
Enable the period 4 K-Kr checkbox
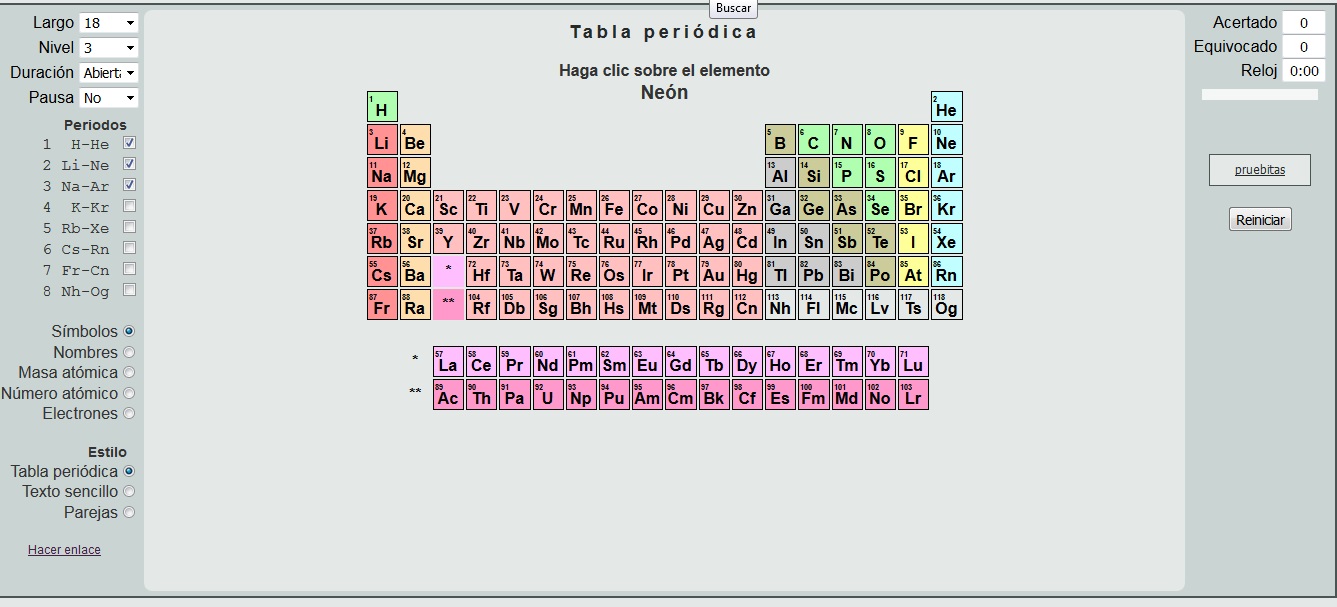tap(128, 206)
